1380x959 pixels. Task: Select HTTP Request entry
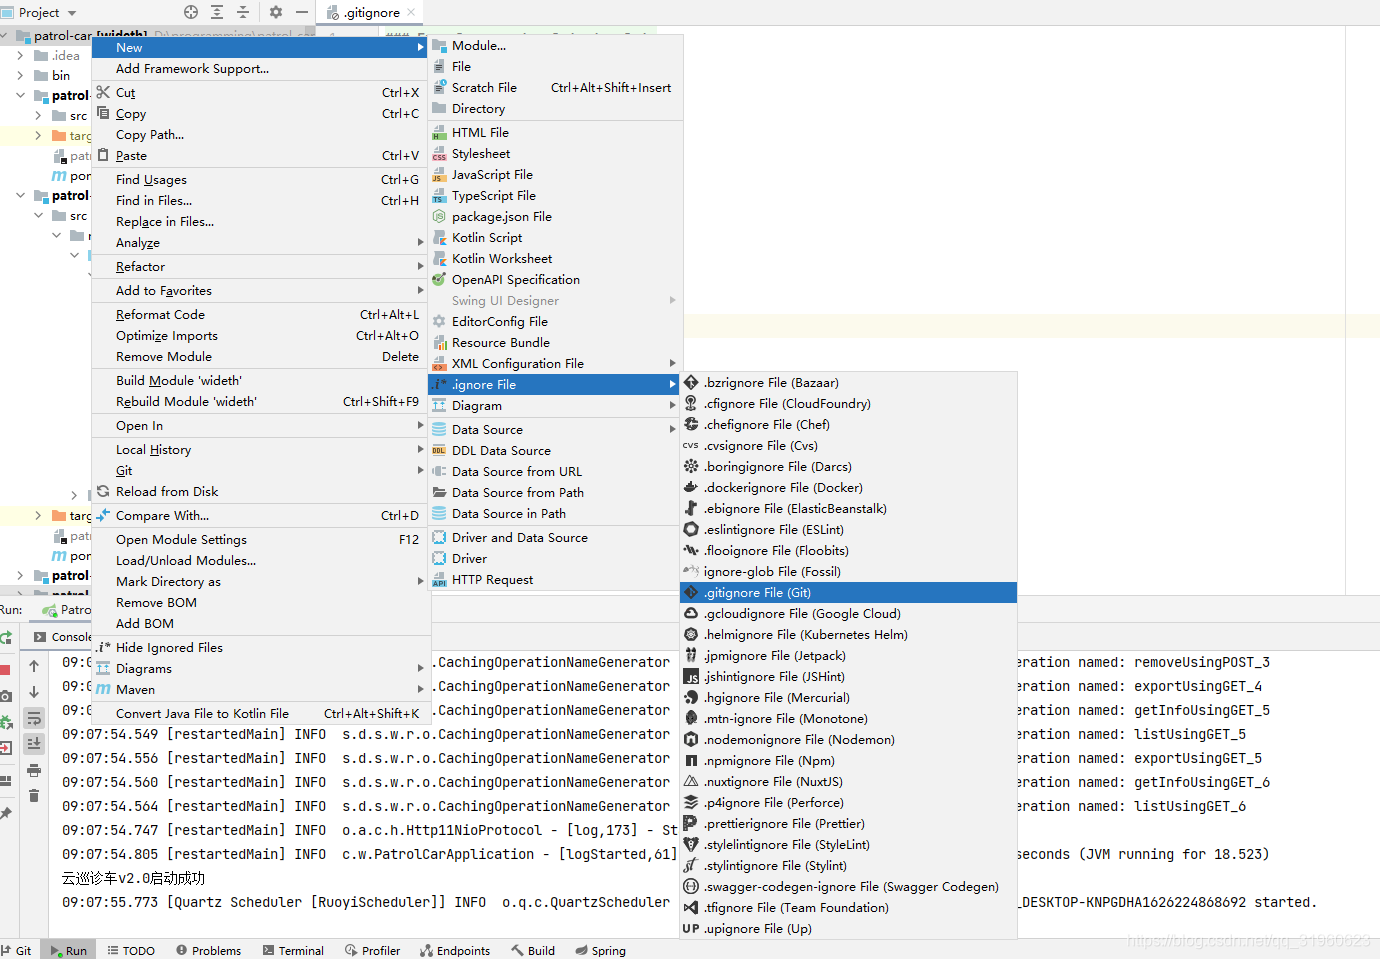(555, 580)
